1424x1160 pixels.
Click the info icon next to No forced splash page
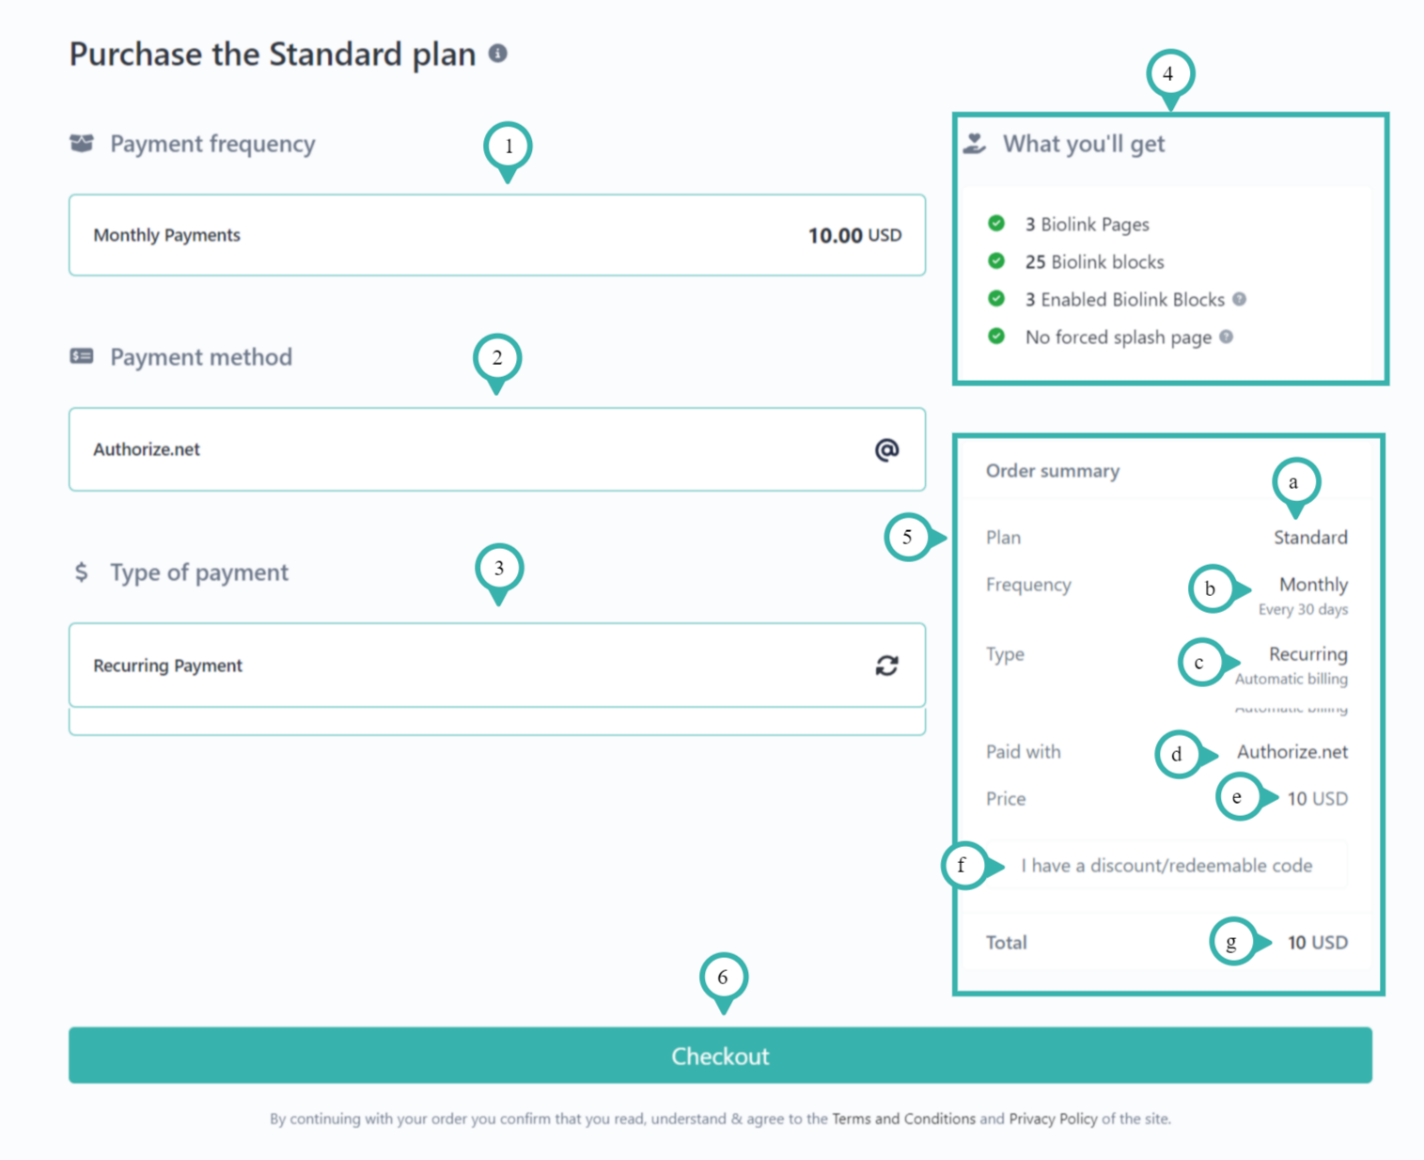pyautogui.click(x=1228, y=337)
